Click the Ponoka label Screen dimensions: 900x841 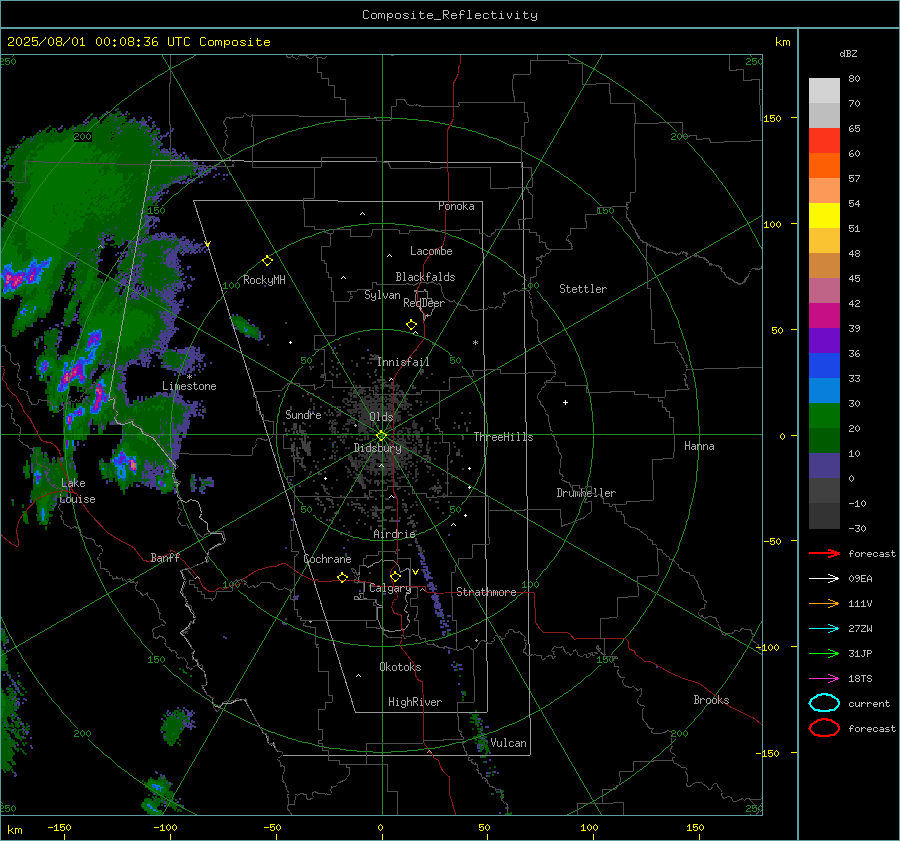coord(456,206)
